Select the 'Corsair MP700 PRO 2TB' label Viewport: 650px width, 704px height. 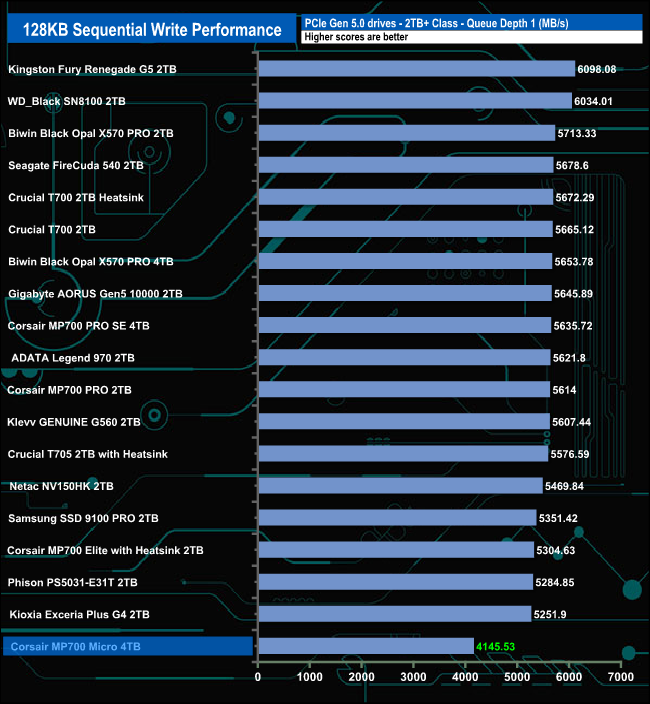(x=70, y=390)
